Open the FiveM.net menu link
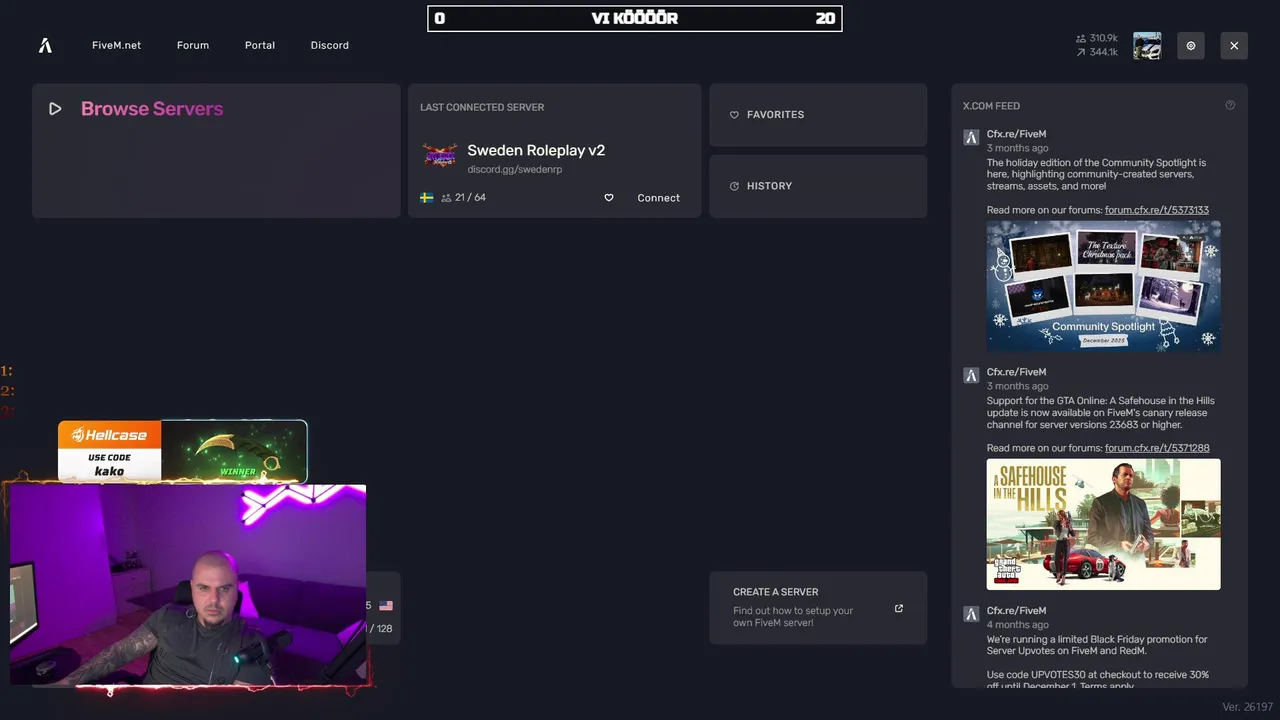The height and width of the screenshot is (720, 1280). 116,45
